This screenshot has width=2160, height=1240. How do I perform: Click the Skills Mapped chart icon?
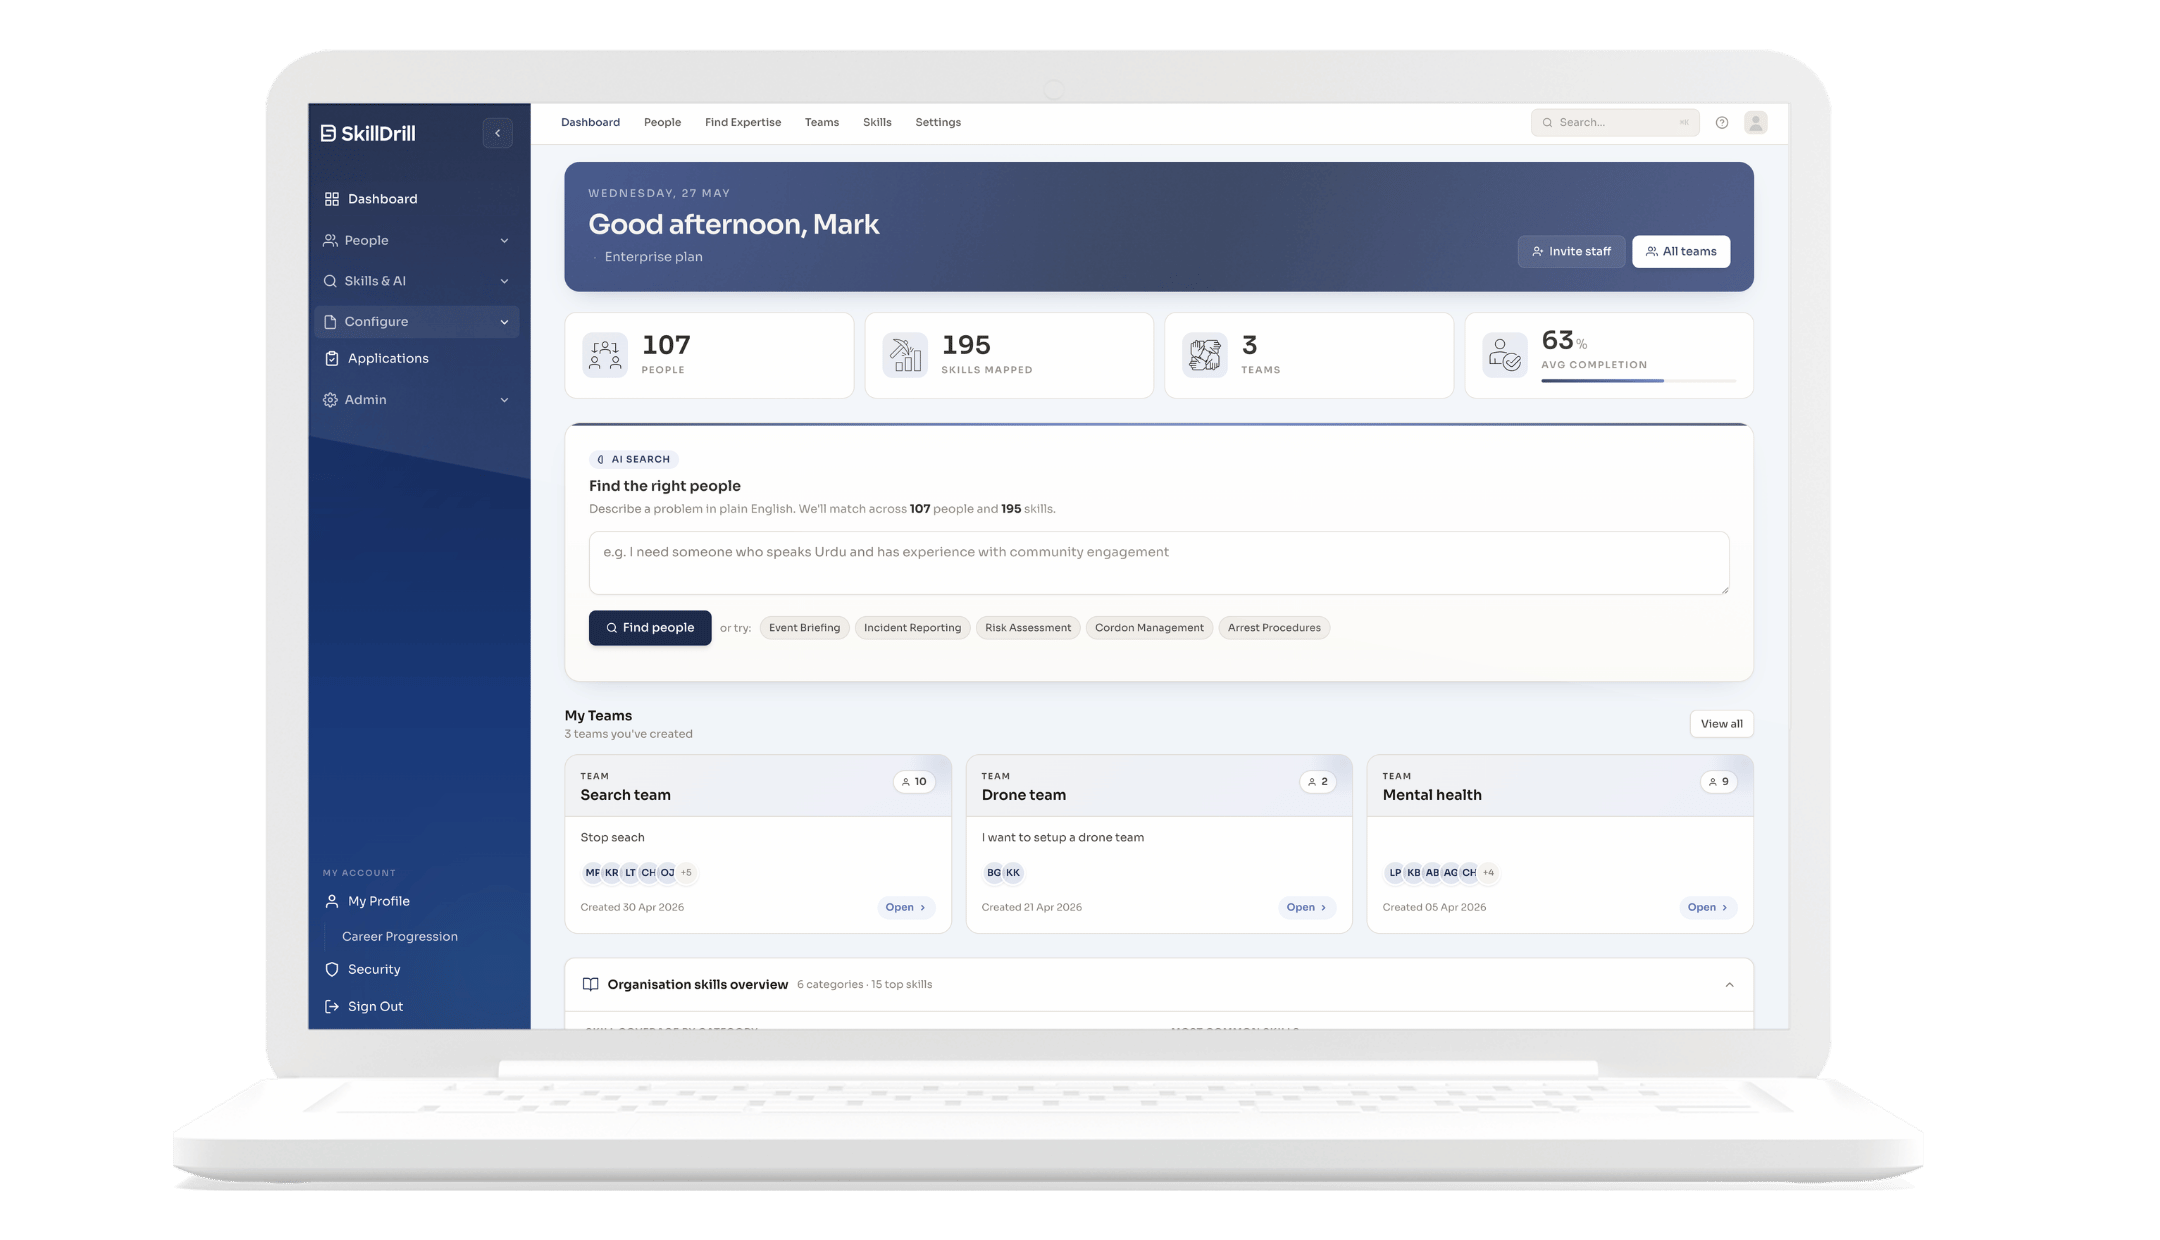coord(905,355)
